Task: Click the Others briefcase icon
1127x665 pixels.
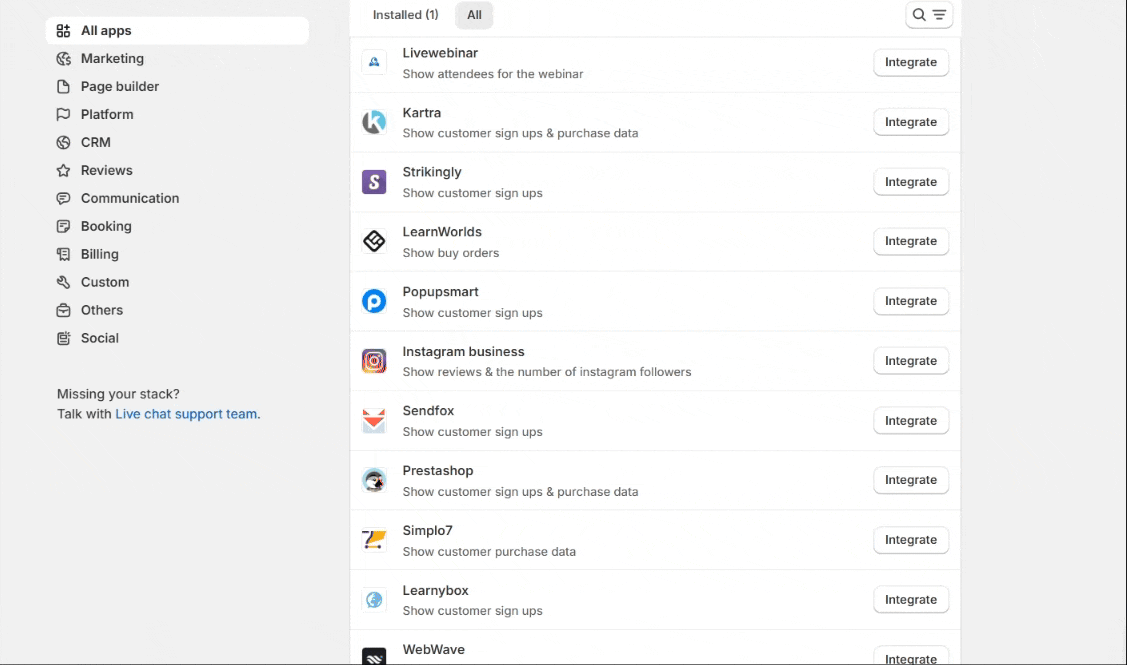Action: [63, 311]
